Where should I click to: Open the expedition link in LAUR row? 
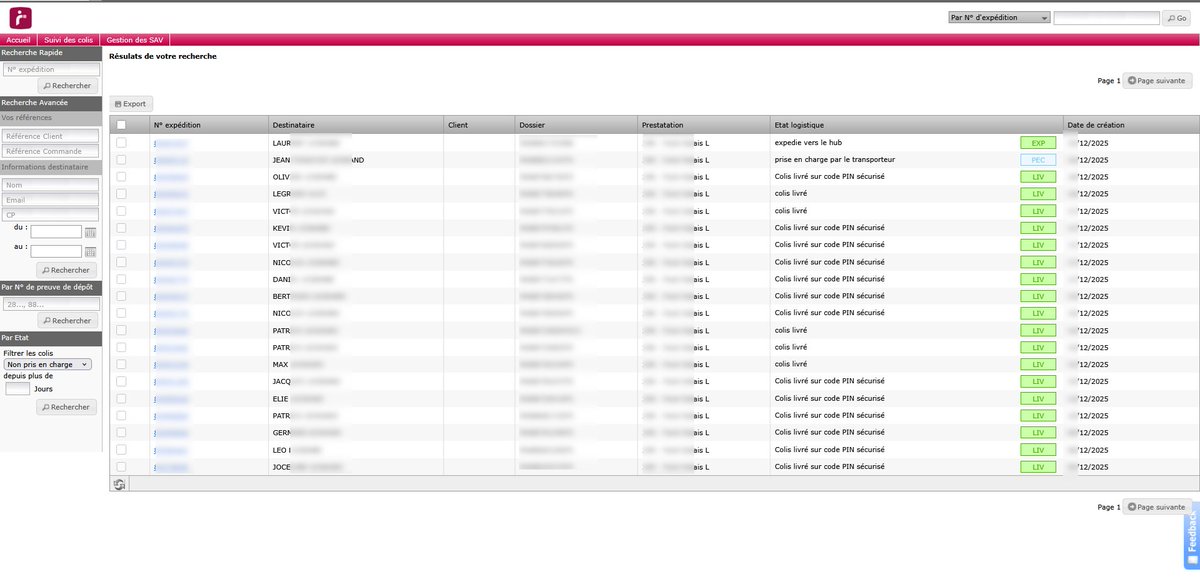click(x=171, y=143)
